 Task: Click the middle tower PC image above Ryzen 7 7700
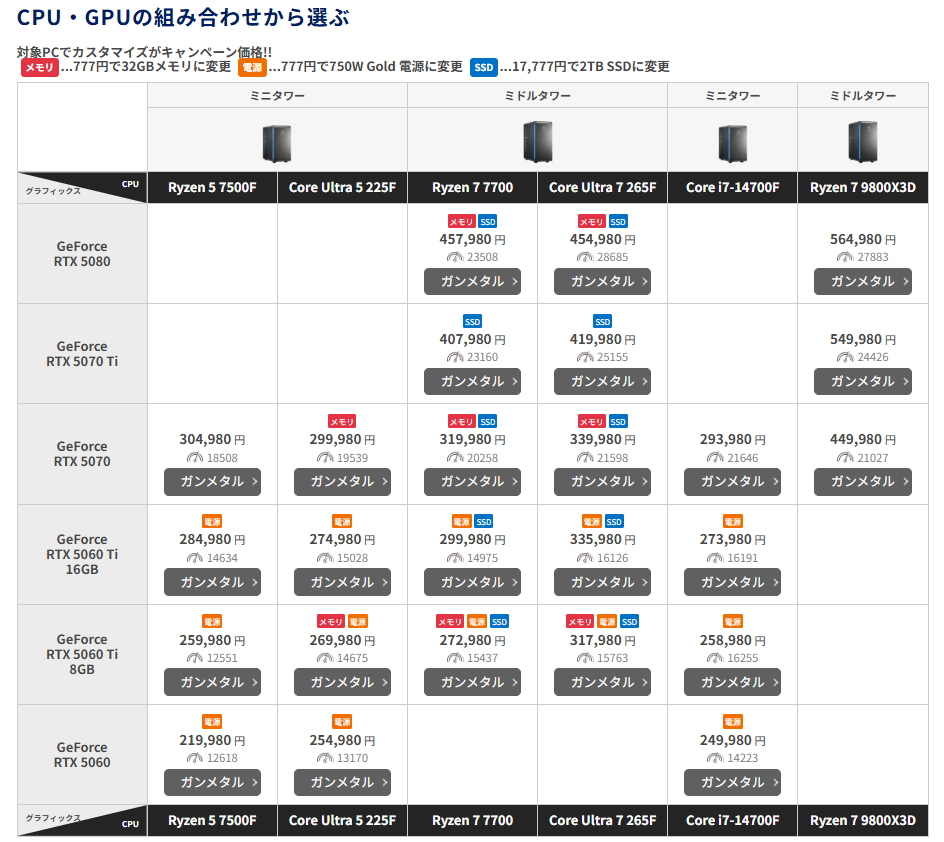coord(538,141)
